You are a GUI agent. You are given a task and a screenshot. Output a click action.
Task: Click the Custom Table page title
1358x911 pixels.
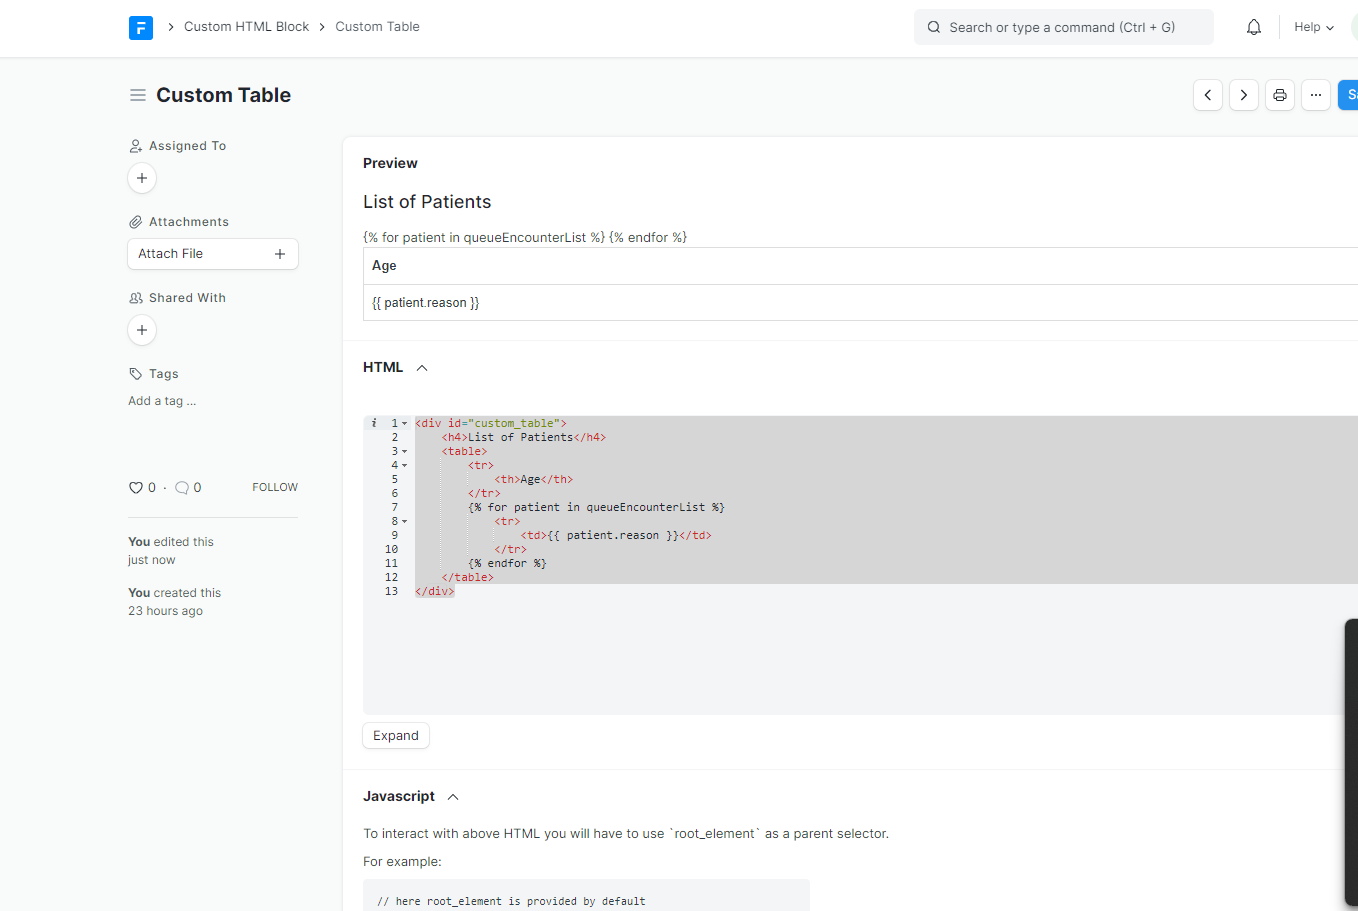pos(223,95)
